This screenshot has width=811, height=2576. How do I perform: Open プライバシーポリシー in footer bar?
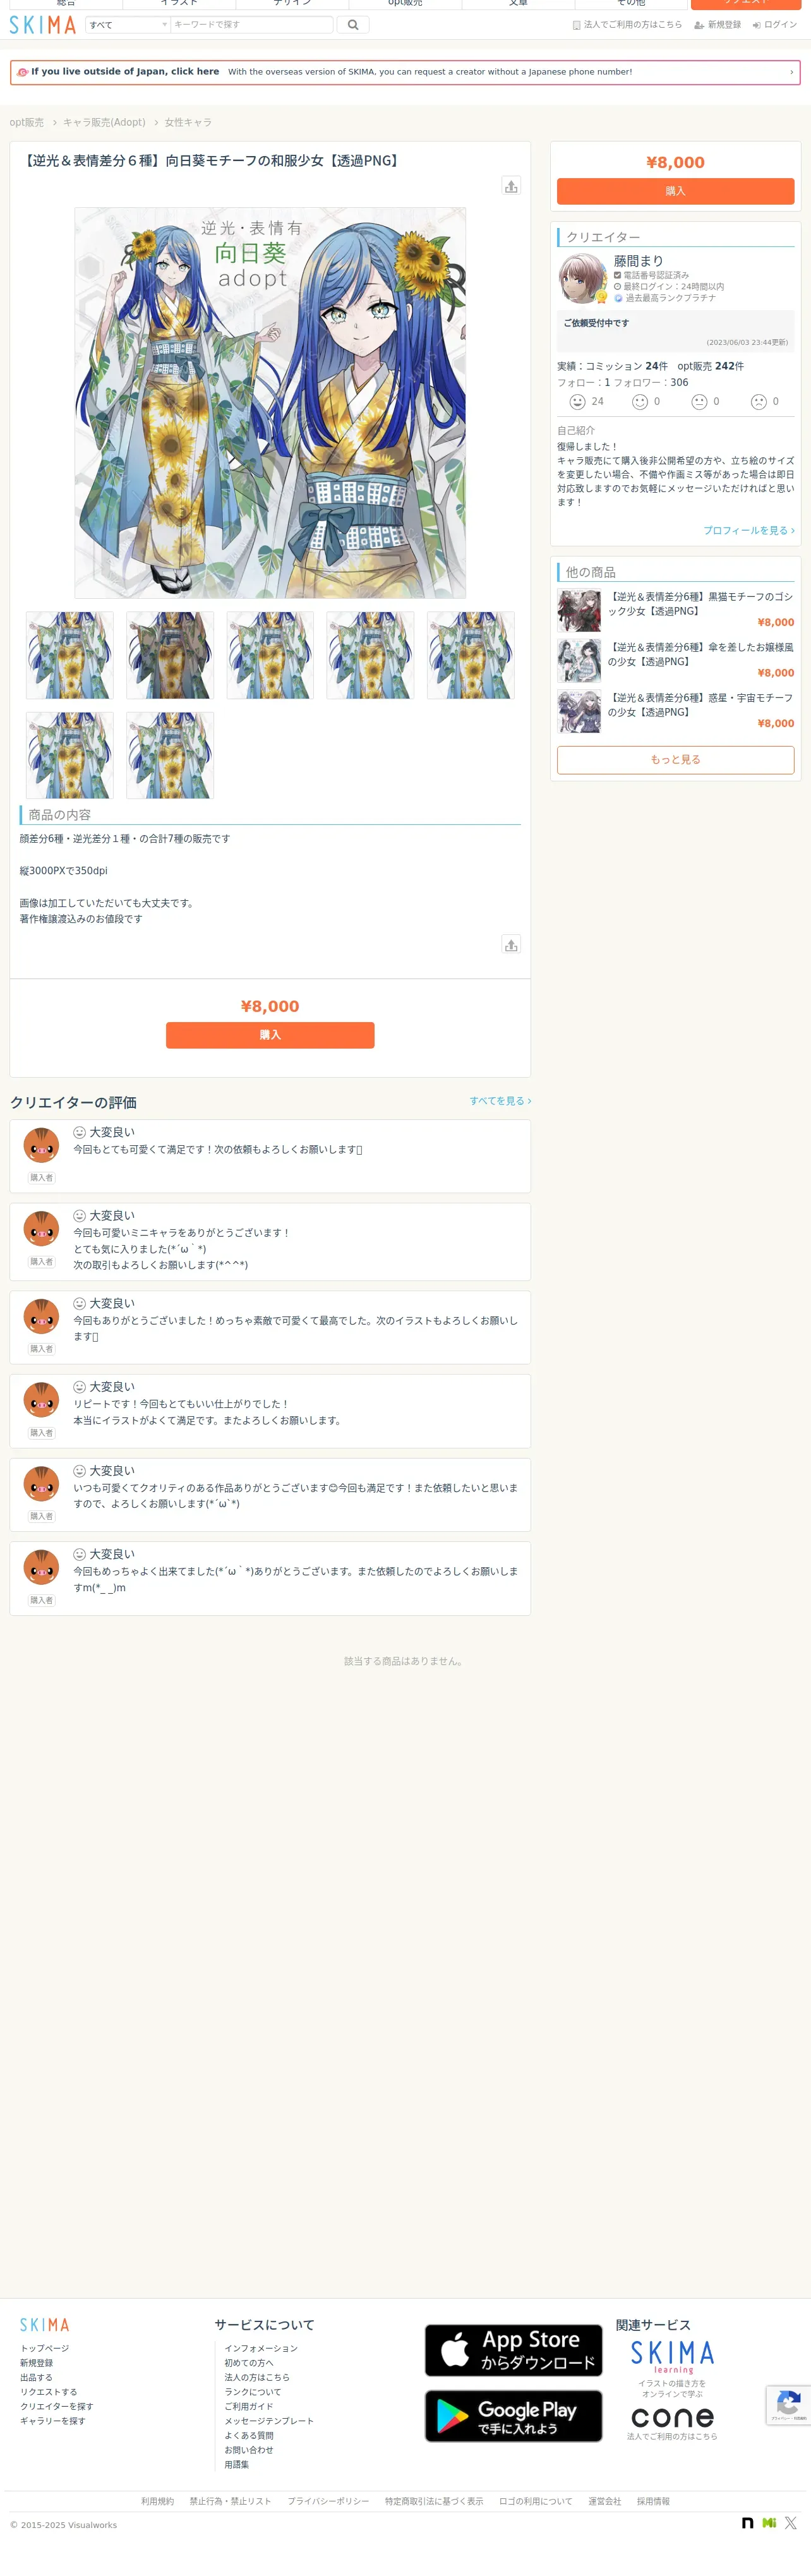click(328, 2501)
